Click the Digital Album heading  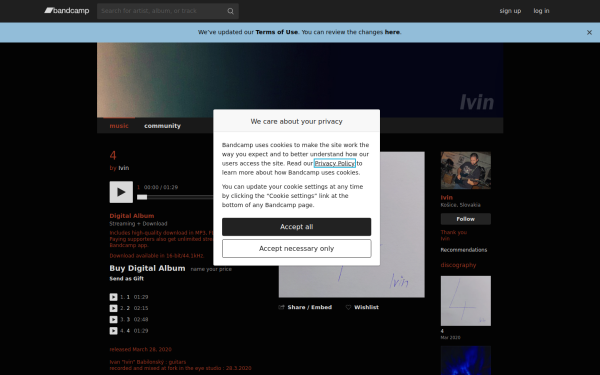coord(132,216)
